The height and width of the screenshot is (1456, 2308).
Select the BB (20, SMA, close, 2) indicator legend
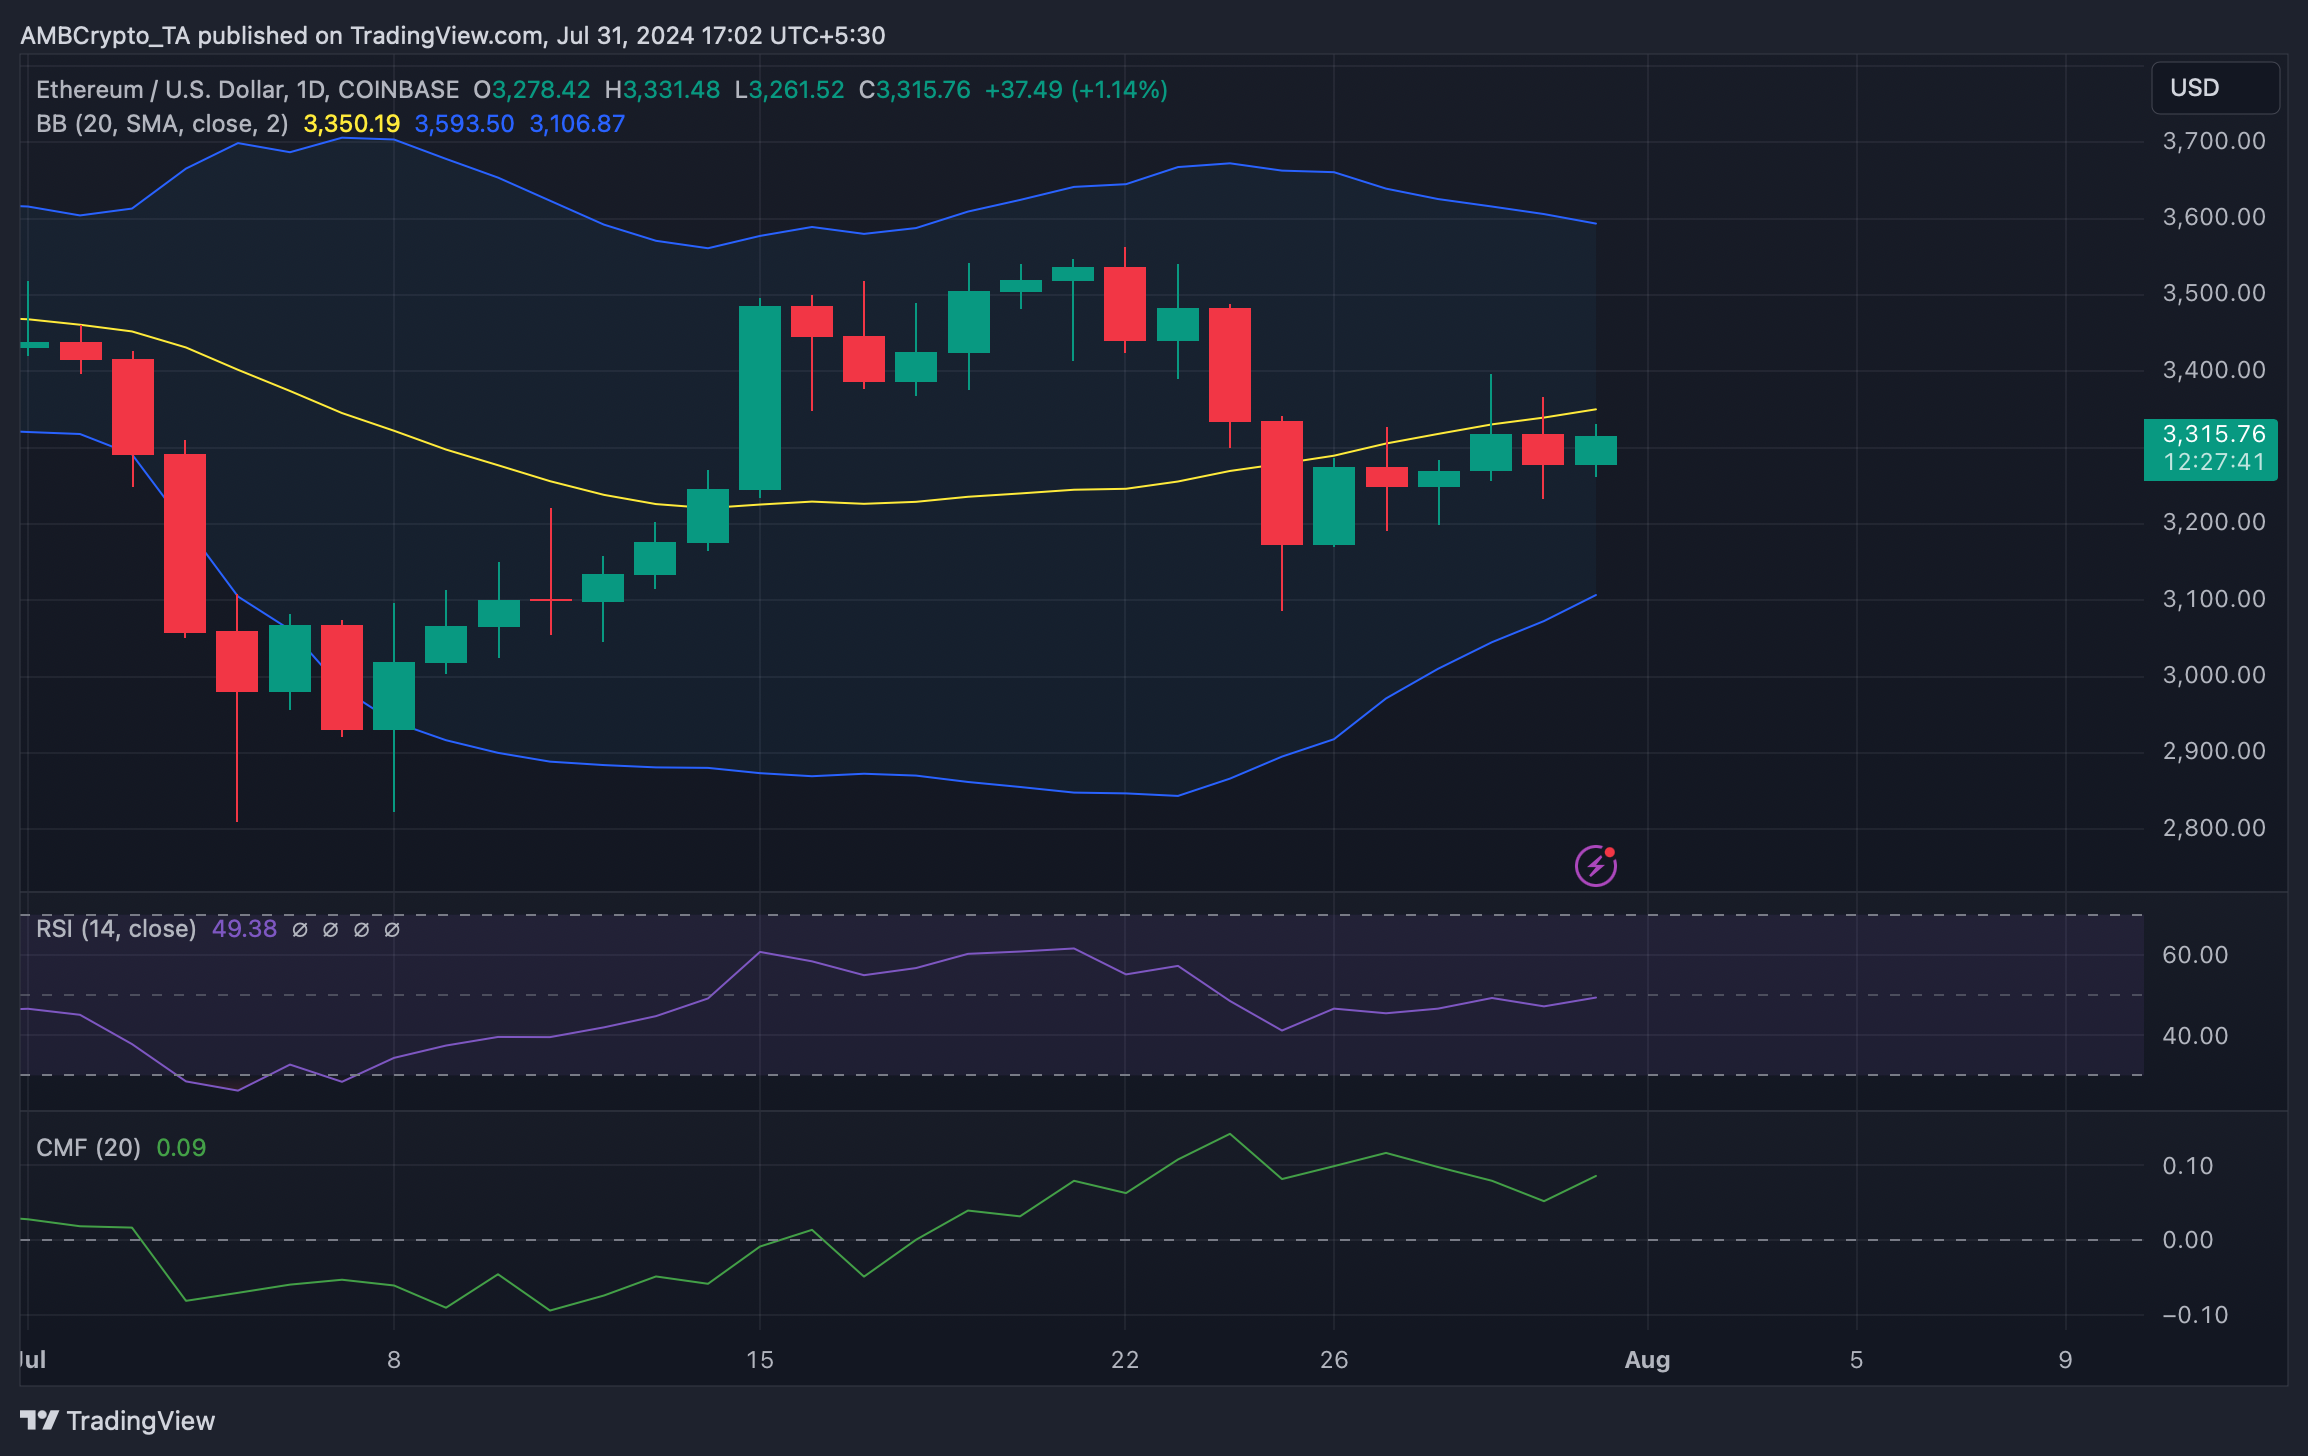pyautogui.click(x=162, y=124)
